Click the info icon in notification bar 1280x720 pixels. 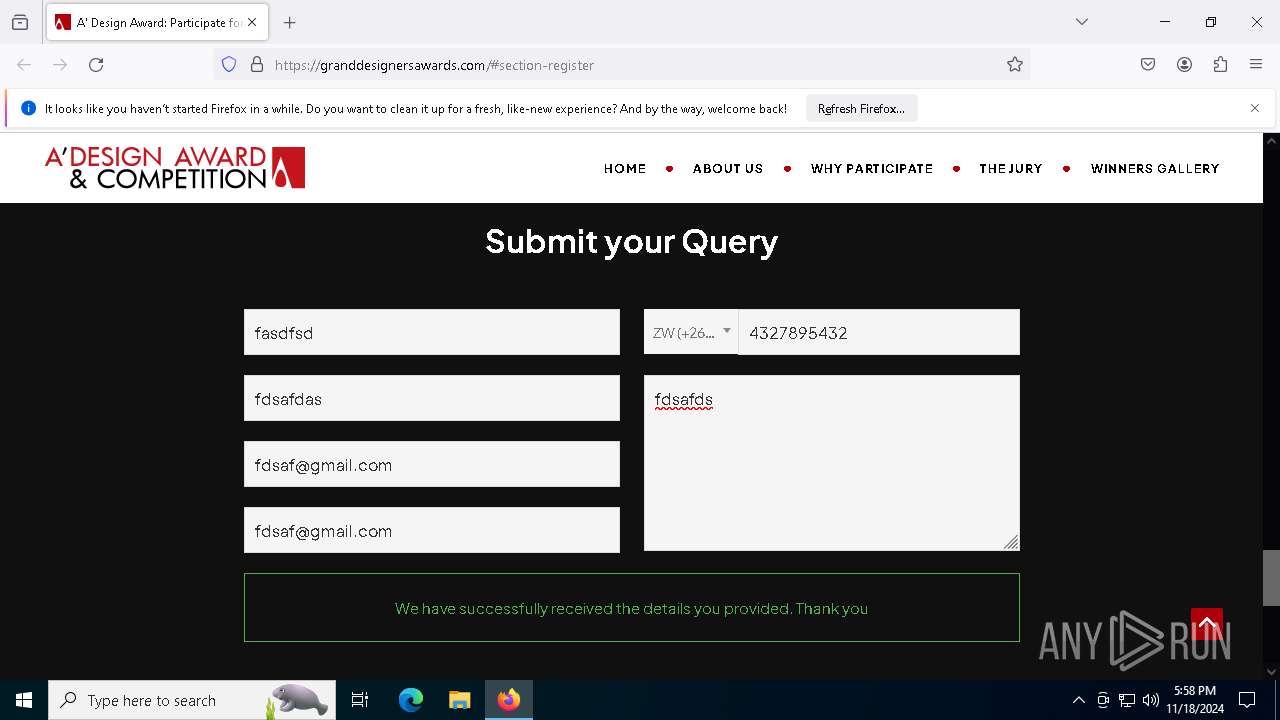tap(28, 108)
